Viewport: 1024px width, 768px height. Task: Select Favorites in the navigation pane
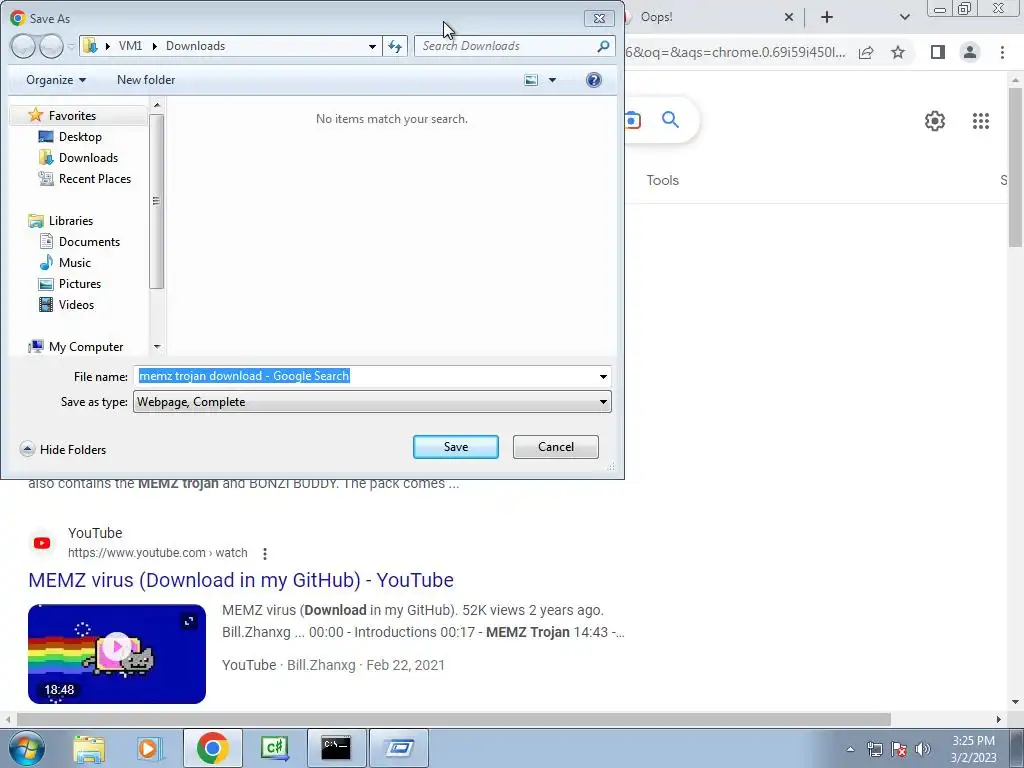(72, 116)
